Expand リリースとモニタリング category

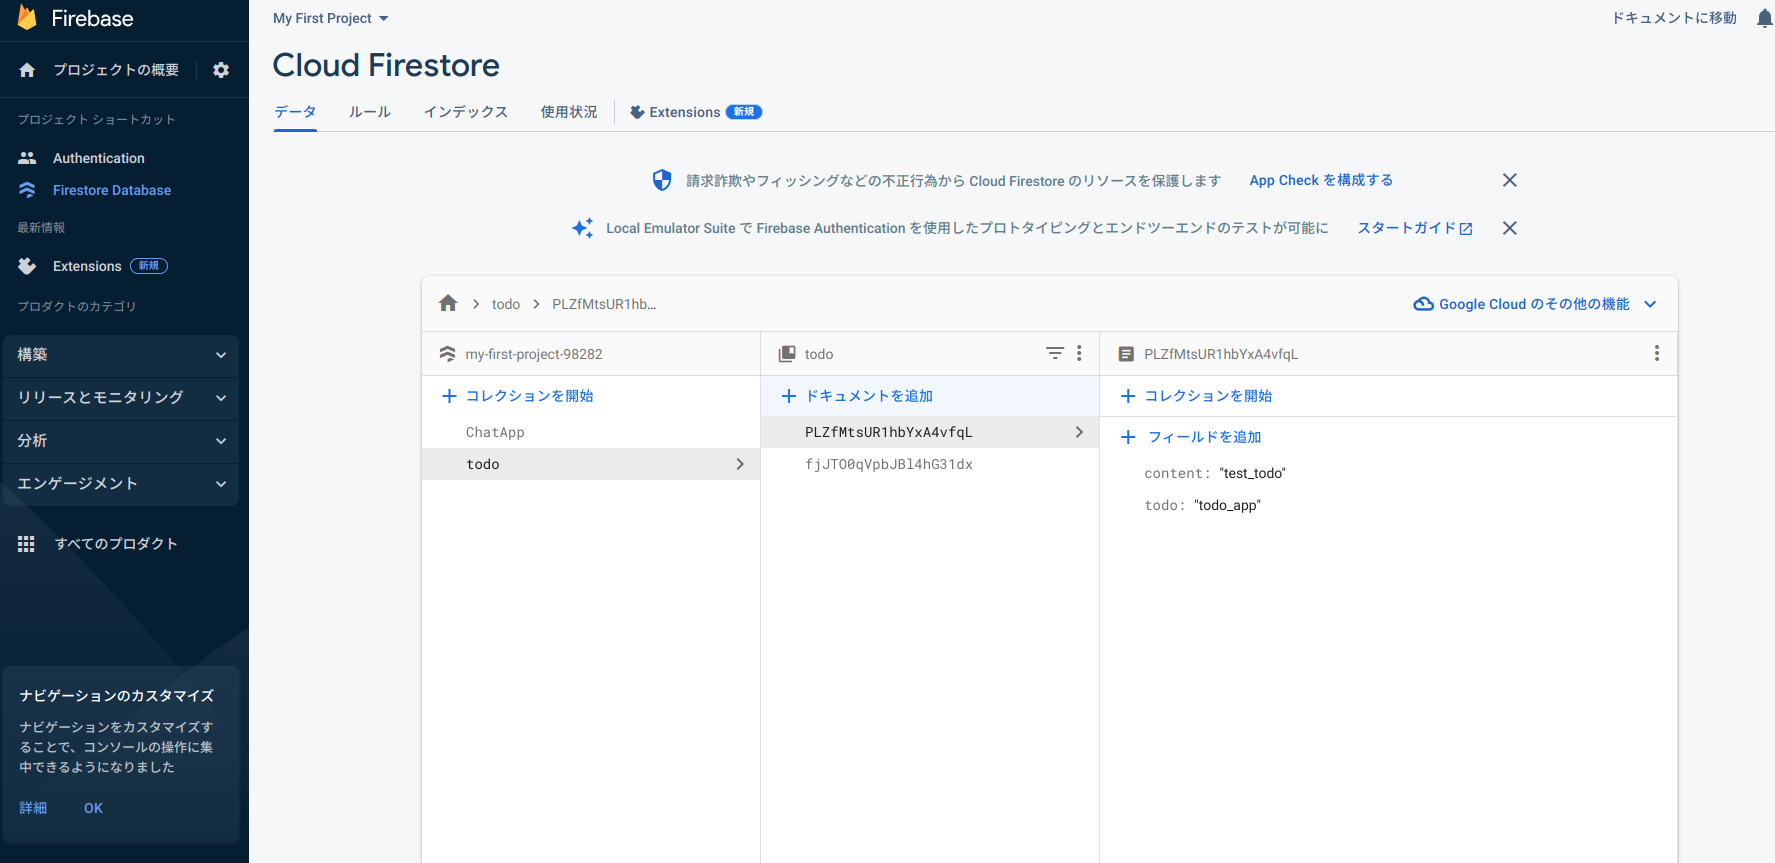(121, 398)
